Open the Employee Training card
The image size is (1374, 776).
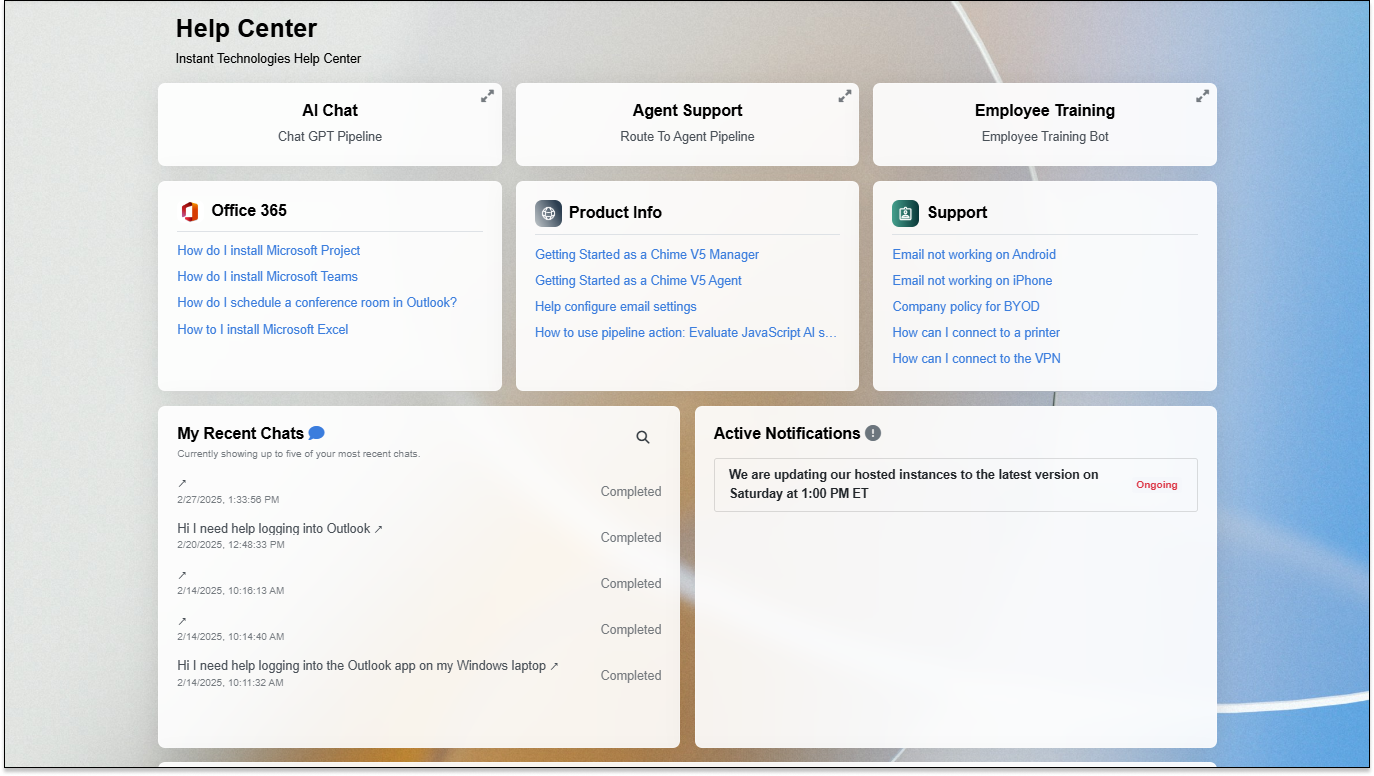click(x=1045, y=124)
